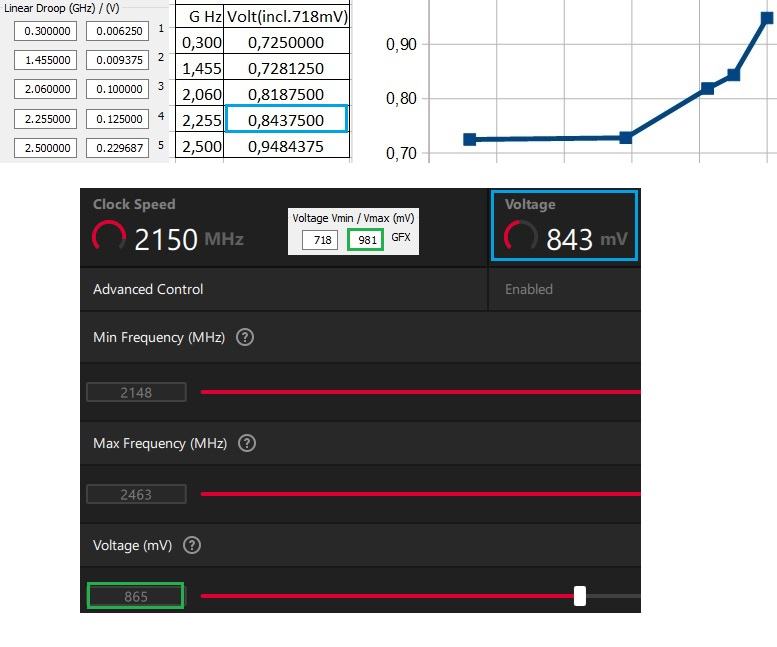Click the 843 mV voltage readout
Image resolution: width=777 pixels, height=647 pixels.
(587, 239)
